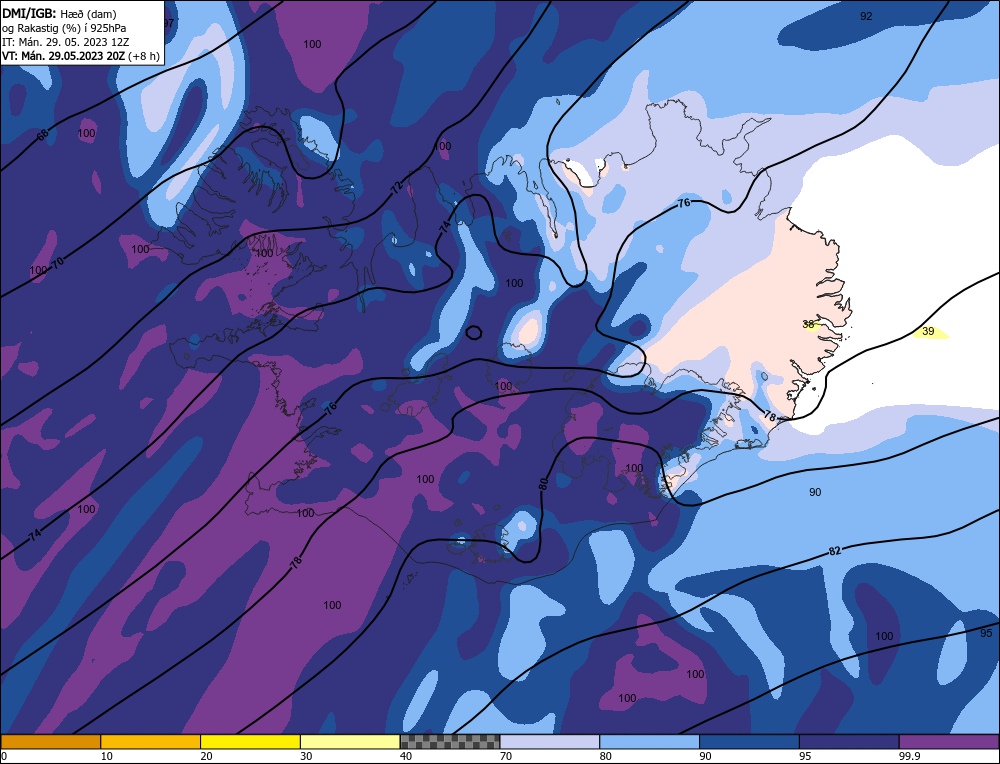This screenshot has height=764, width=1000.
Task: Click the '82' contour label
Action: click(x=835, y=551)
